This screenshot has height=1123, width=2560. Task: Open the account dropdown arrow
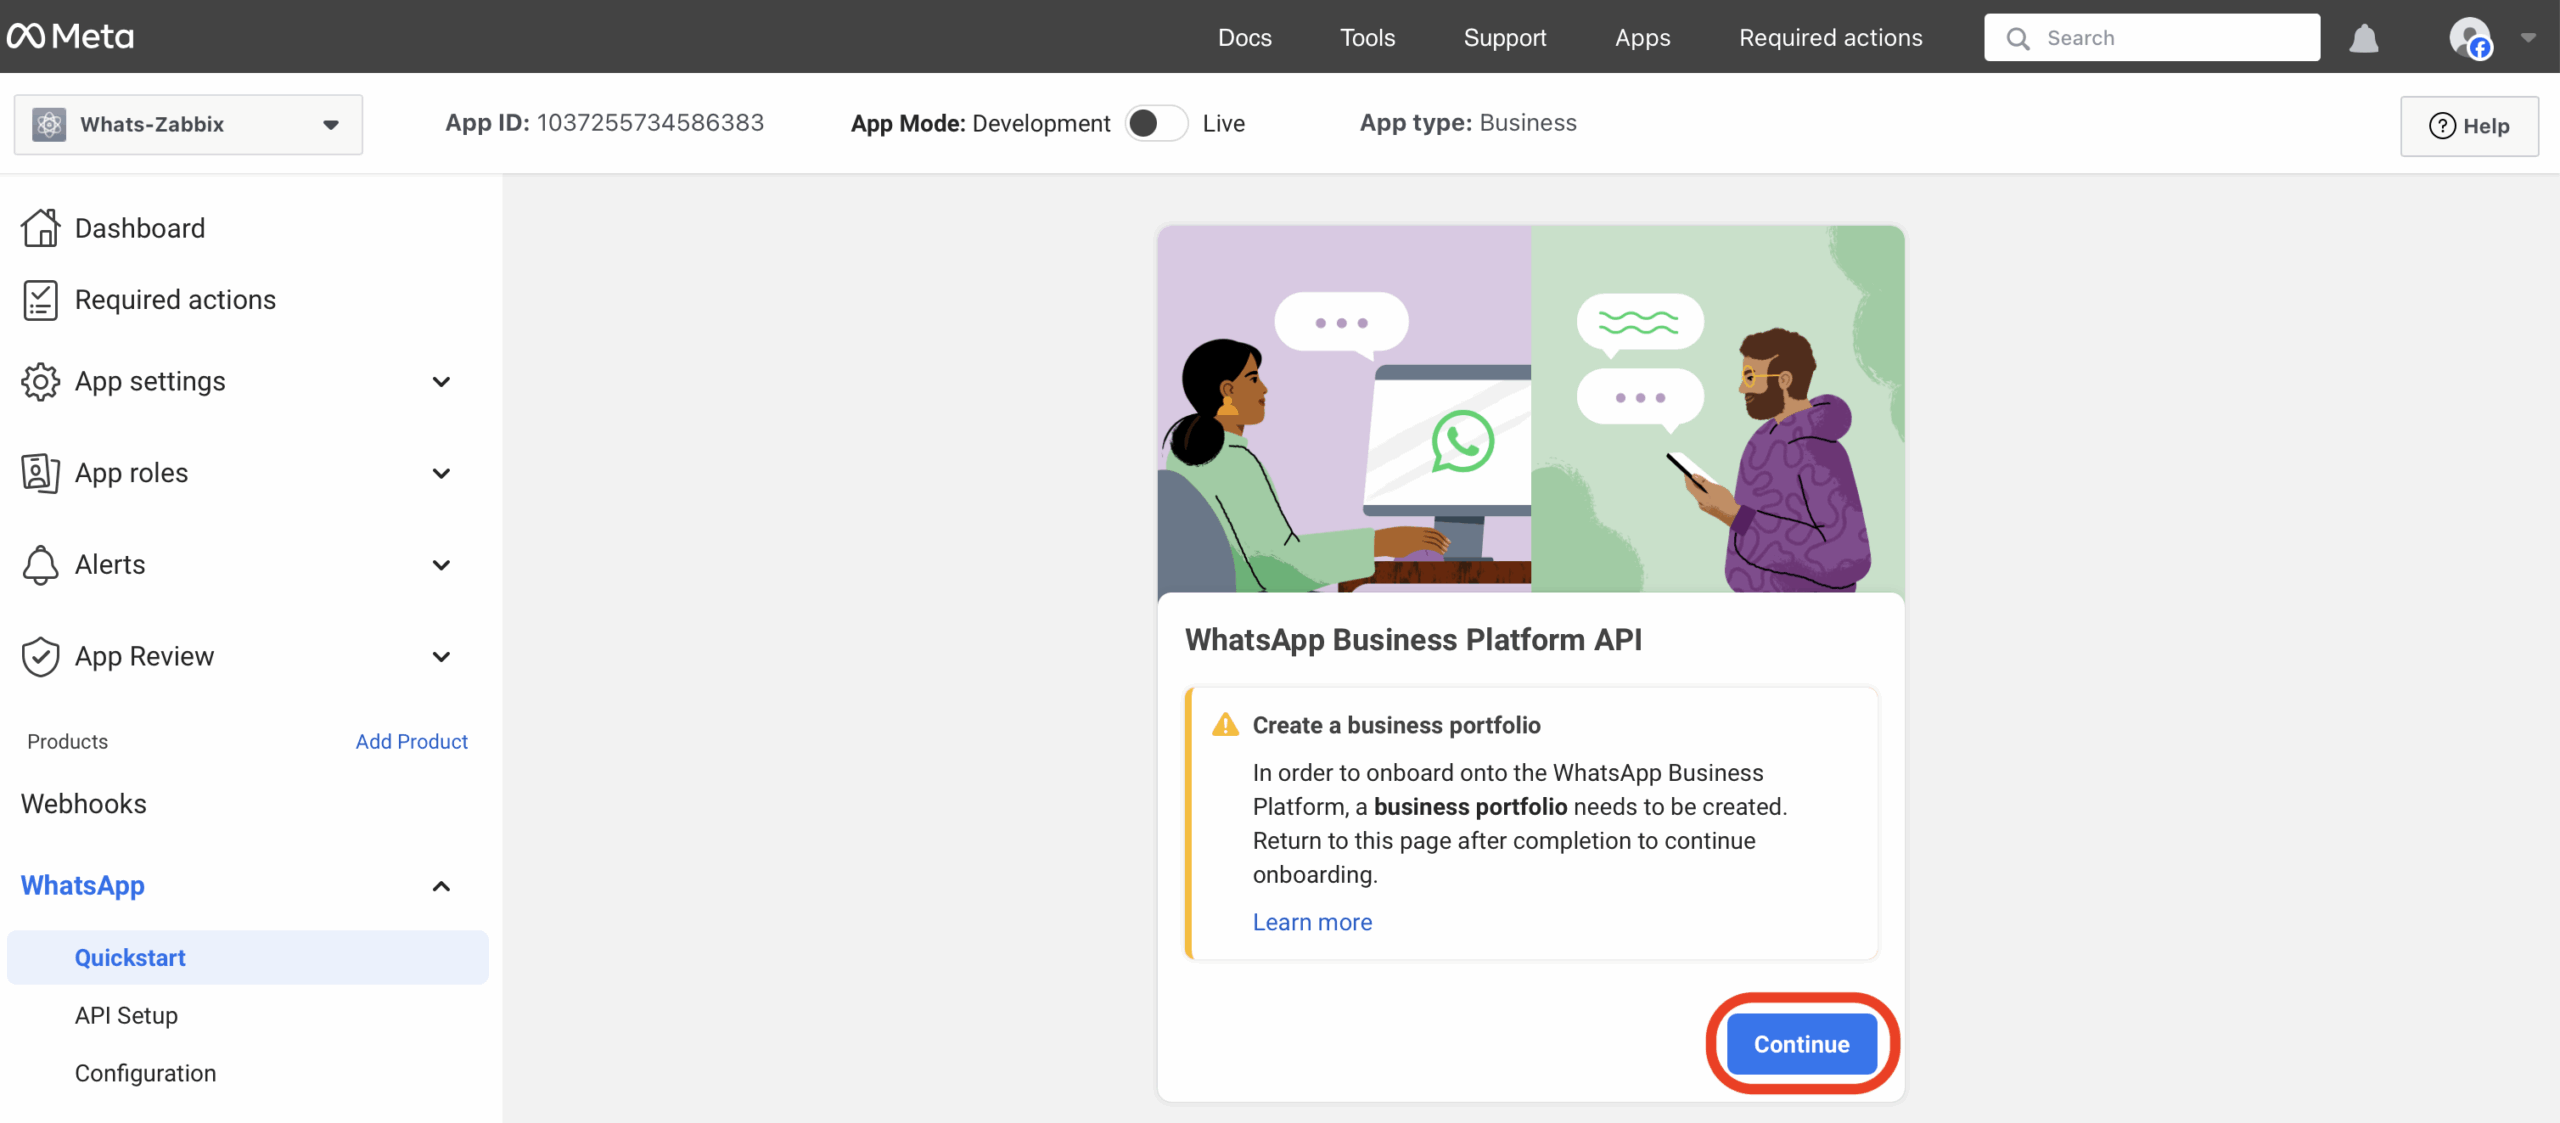[x=2528, y=38]
